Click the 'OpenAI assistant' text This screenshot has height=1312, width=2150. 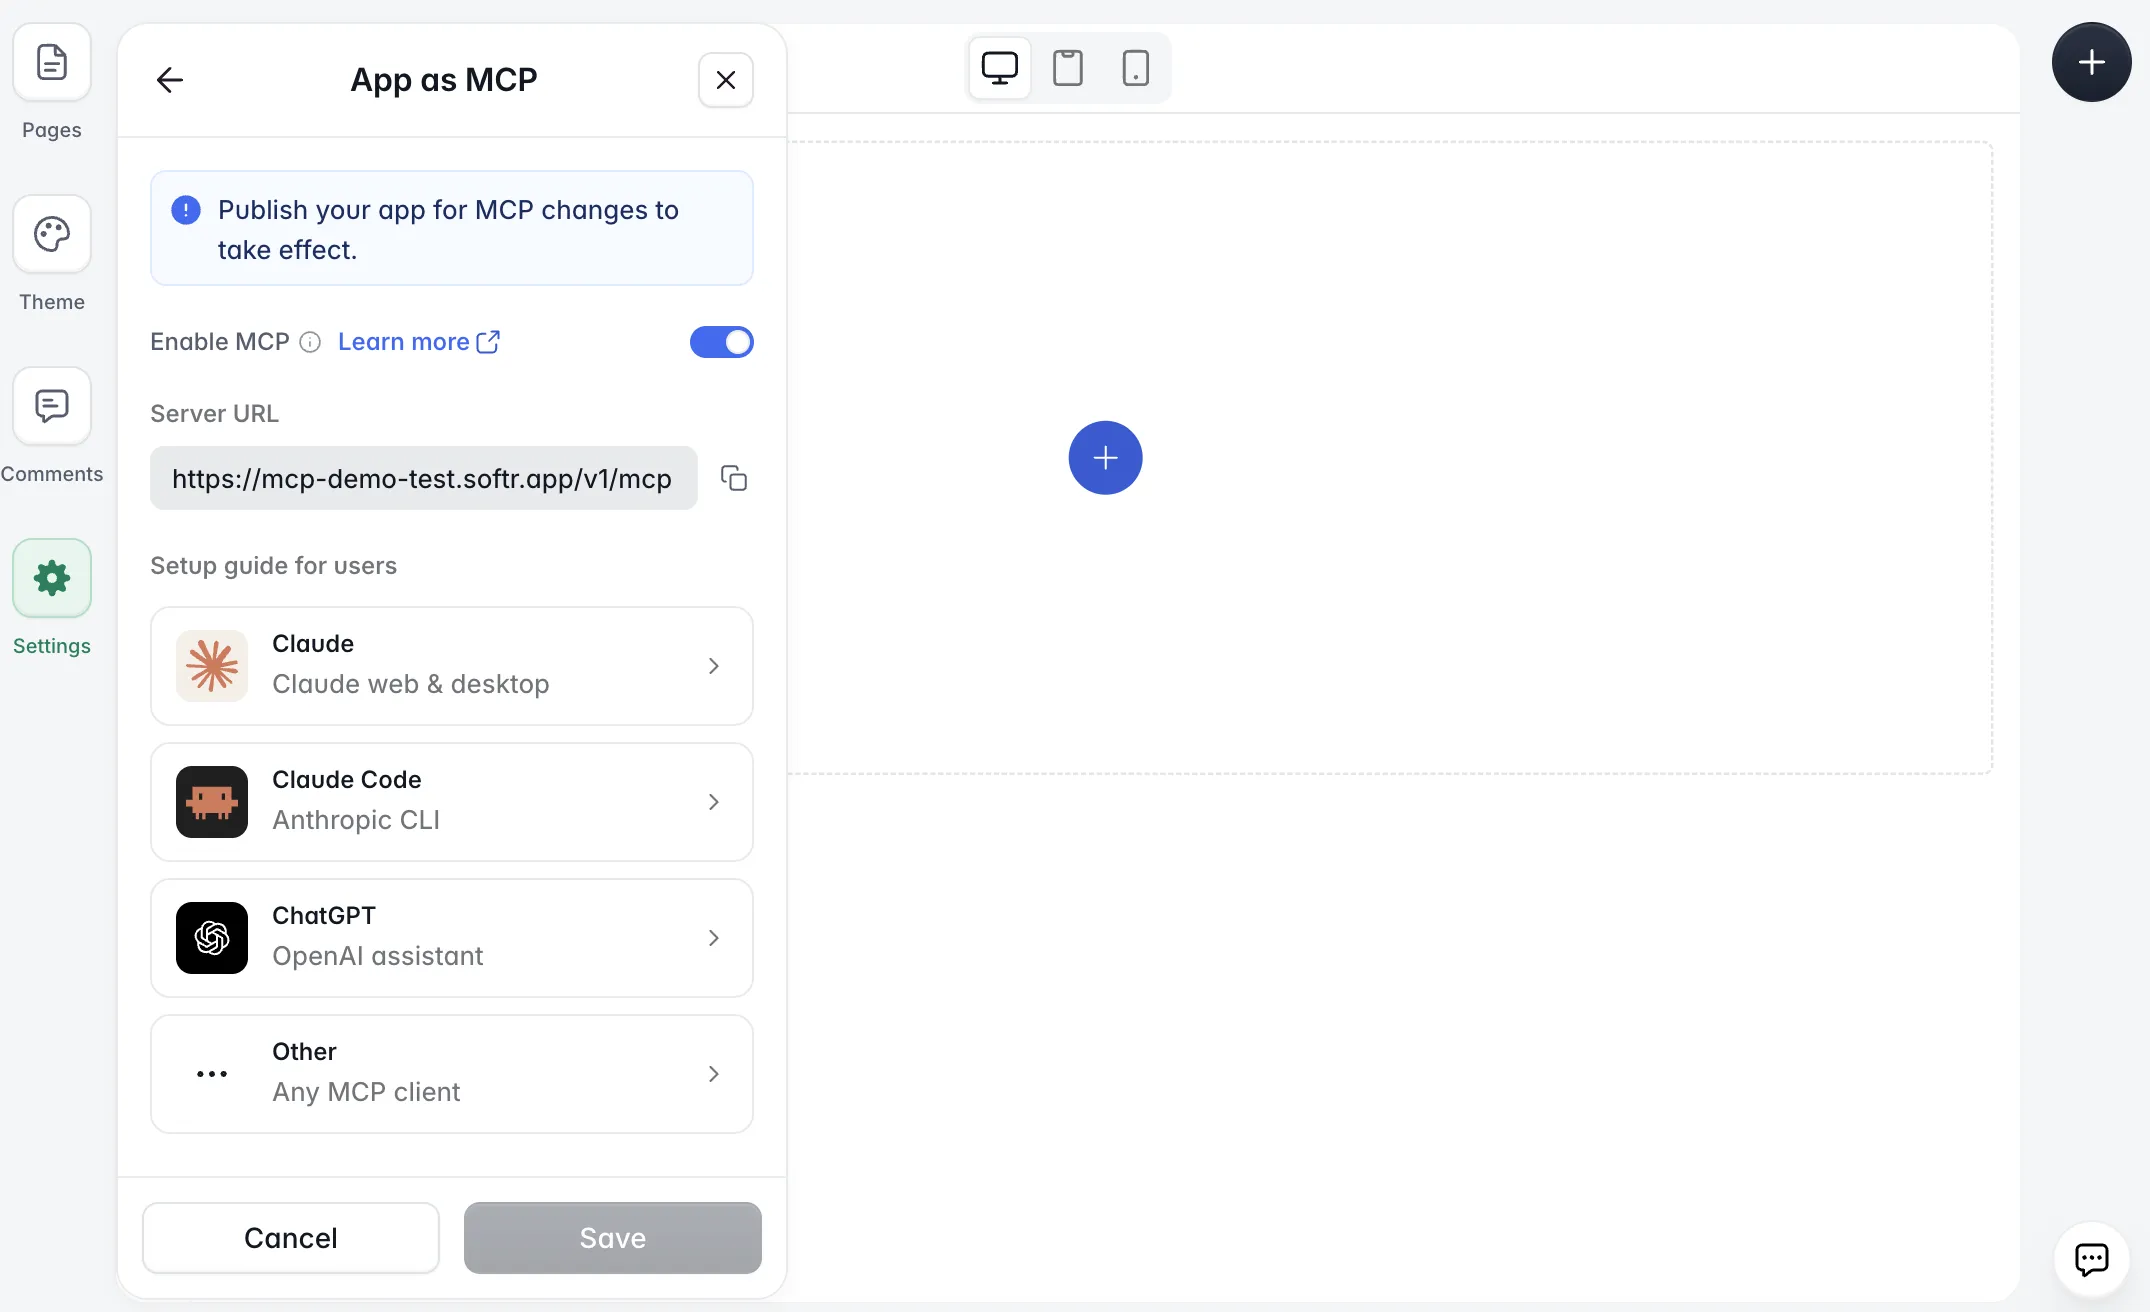(378, 956)
